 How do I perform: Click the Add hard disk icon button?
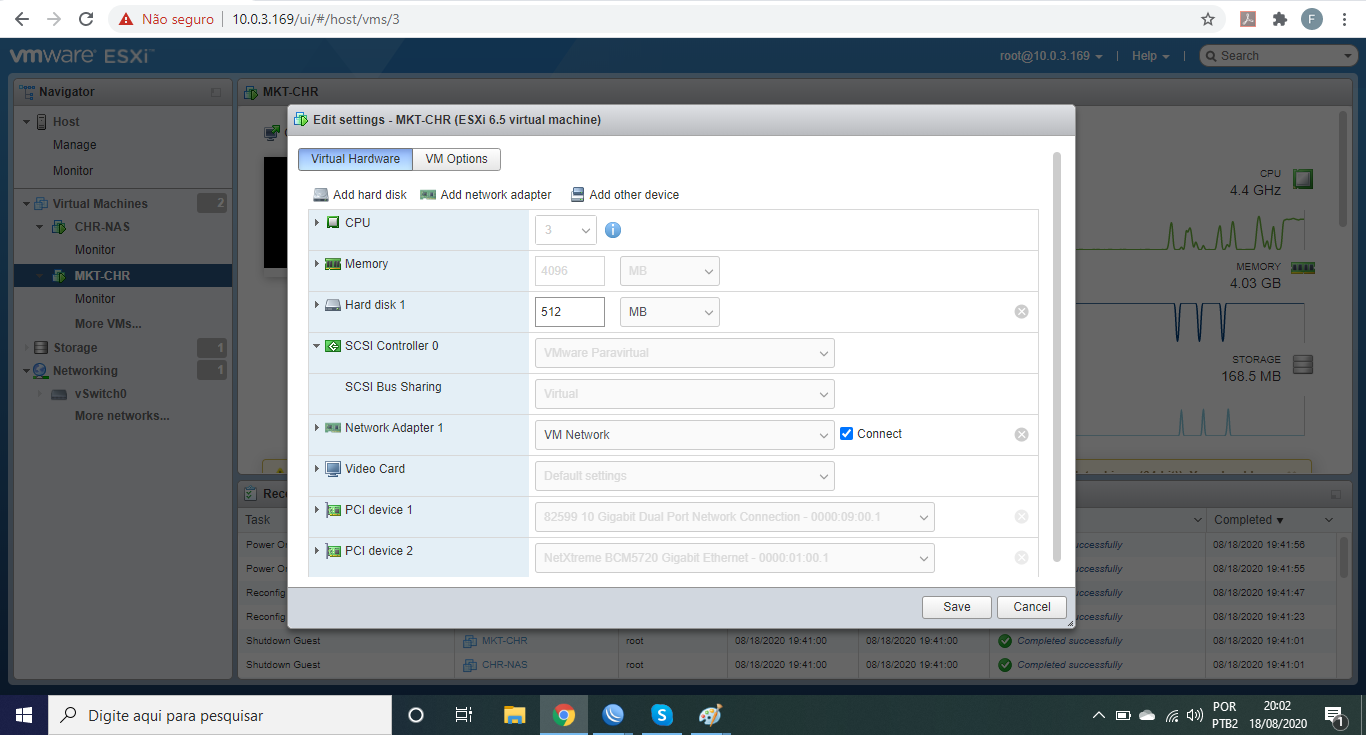360,195
